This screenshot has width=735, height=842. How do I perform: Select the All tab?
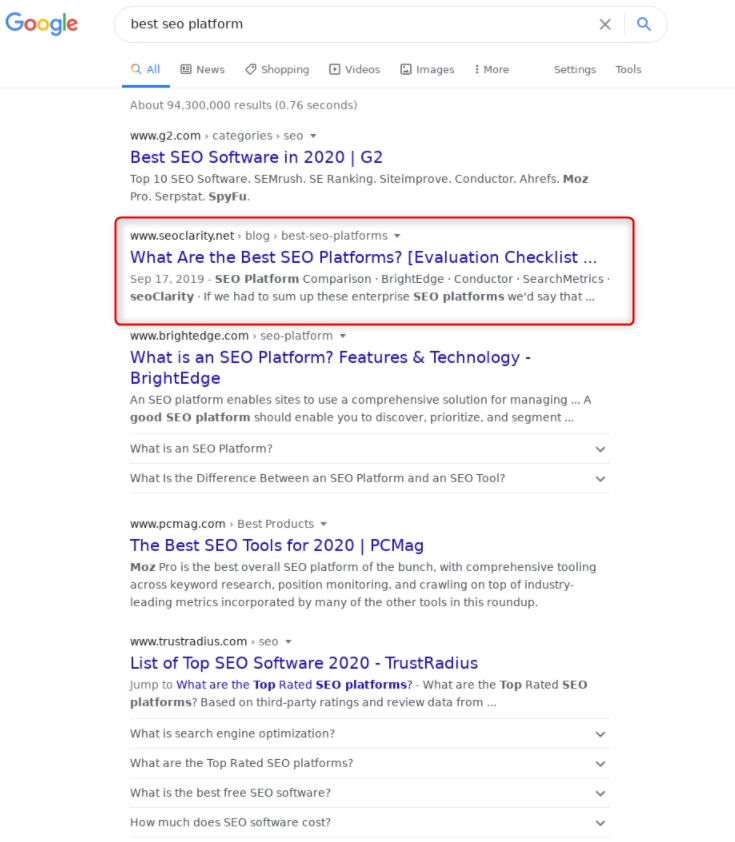coord(145,69)
